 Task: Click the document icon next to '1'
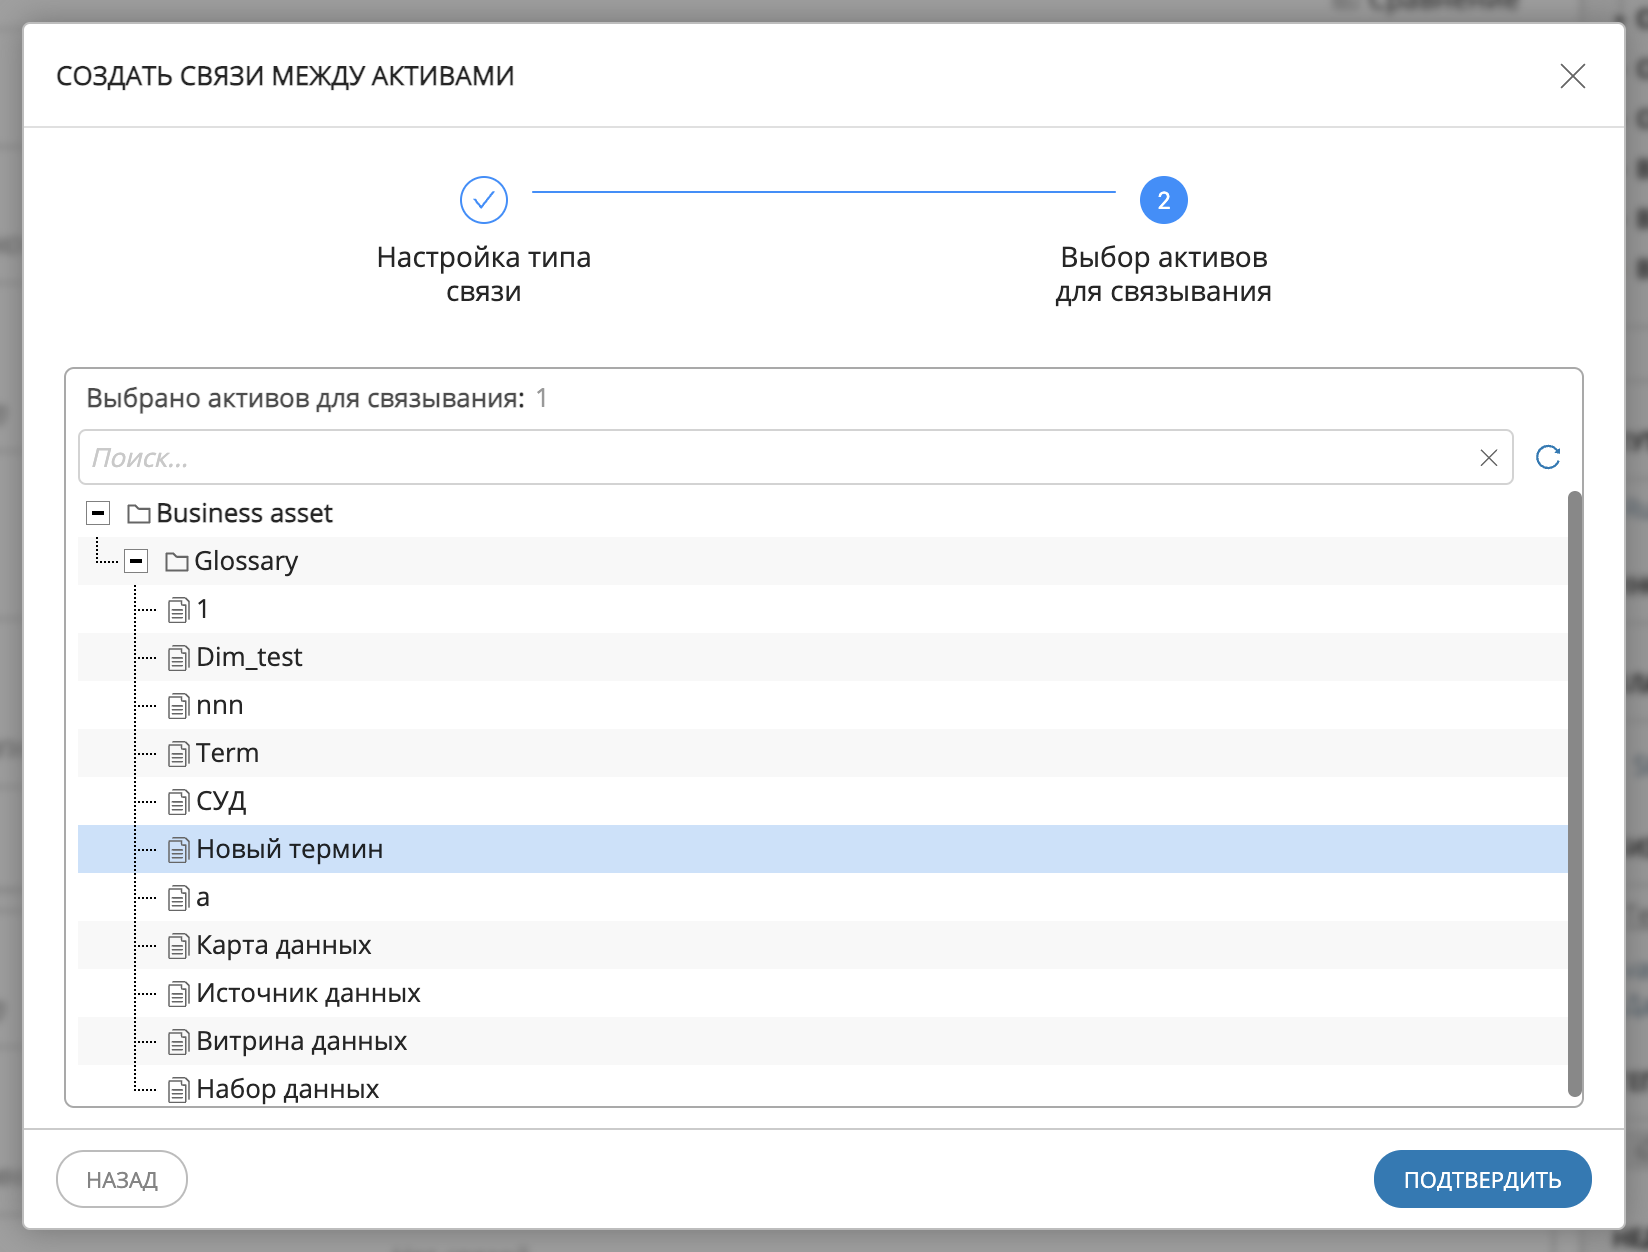click(178, 610)
